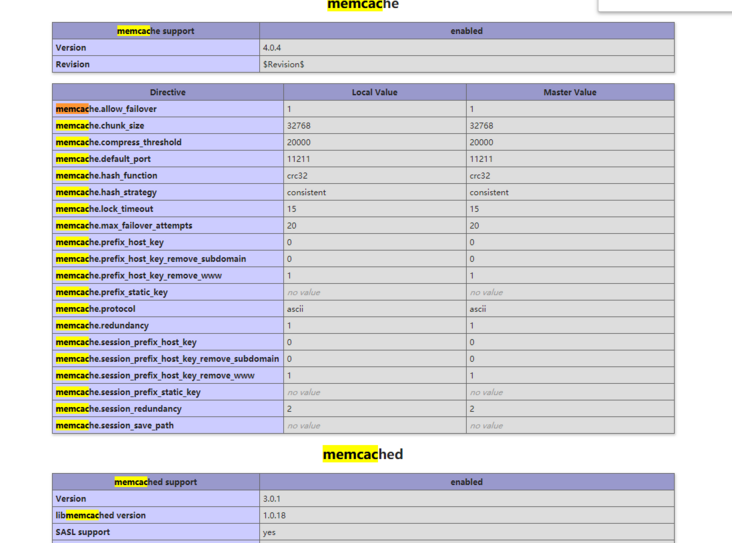This screenshot has height=543, width=732.
Task: Click memcache.compress_threshold directive
Action: click(x=119, y=142)
